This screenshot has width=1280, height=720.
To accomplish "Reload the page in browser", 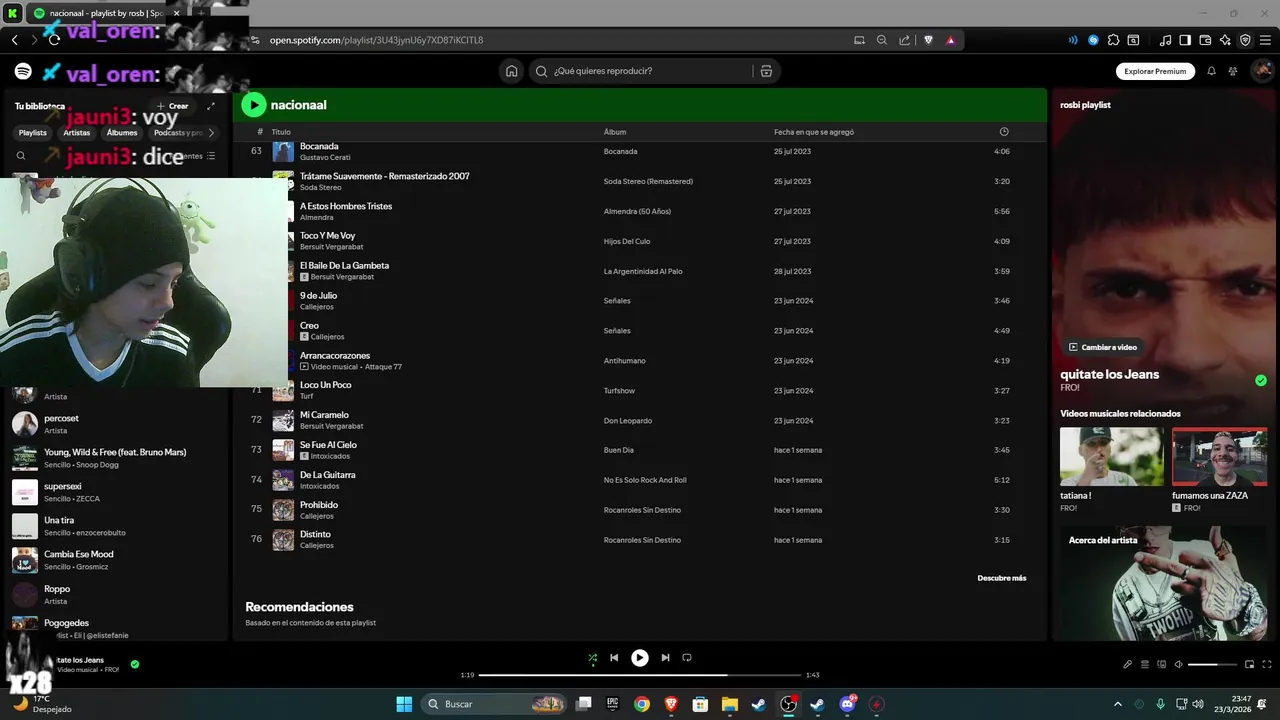I will (54, 40).
